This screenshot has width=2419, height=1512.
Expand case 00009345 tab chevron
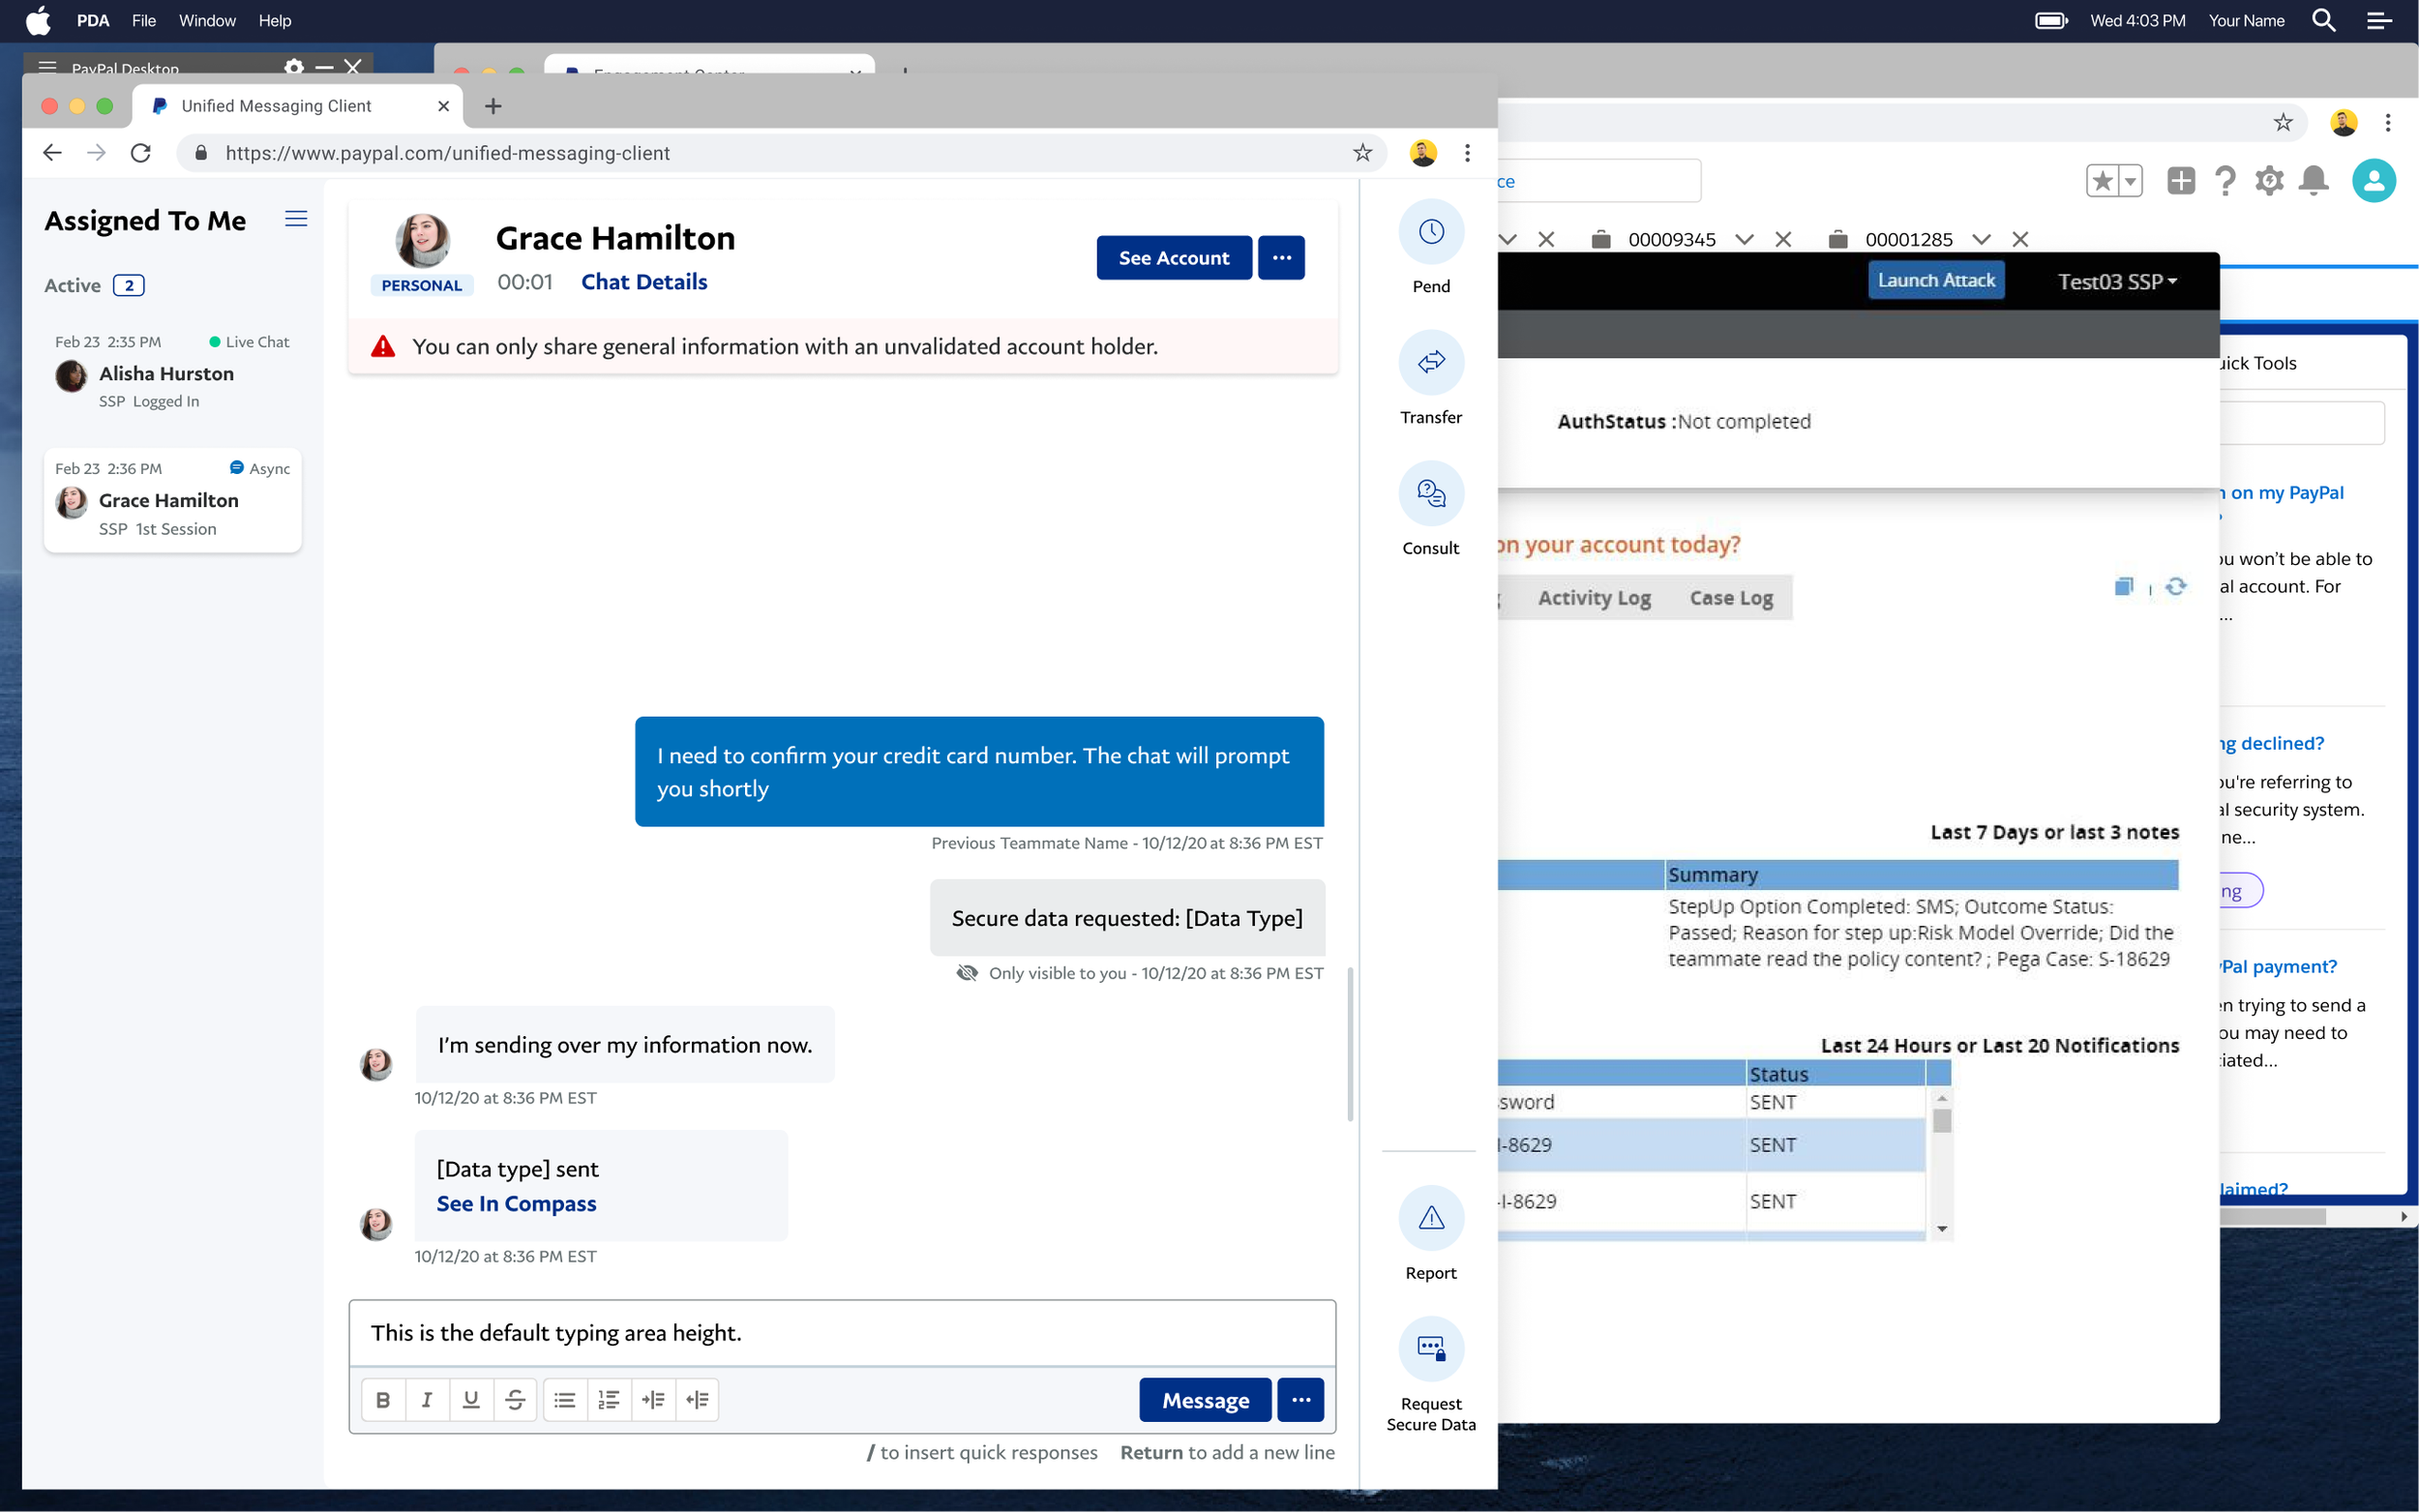[x=1744, y=240]
